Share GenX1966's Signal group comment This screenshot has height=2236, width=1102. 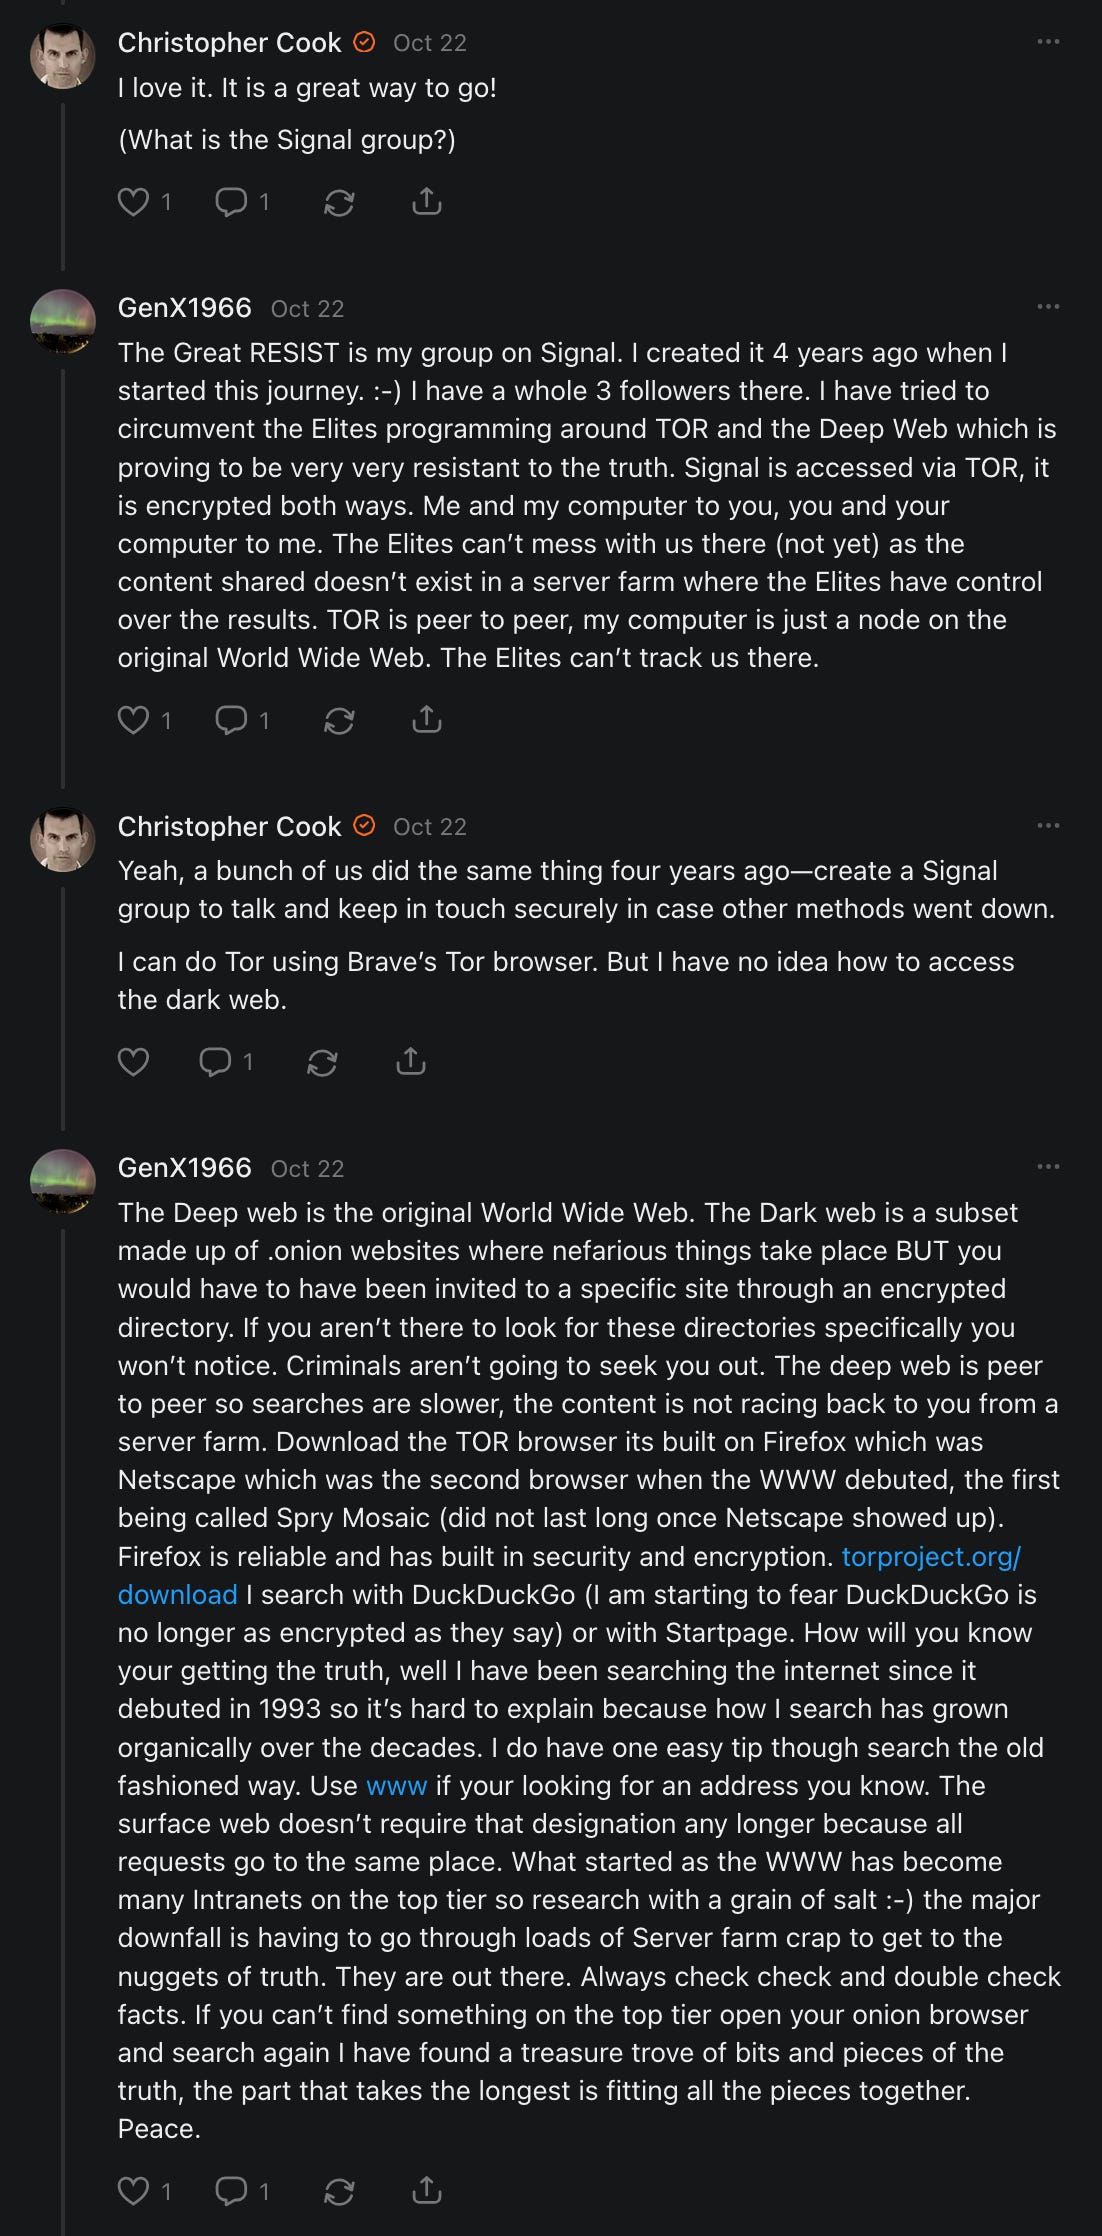[427, 719]
